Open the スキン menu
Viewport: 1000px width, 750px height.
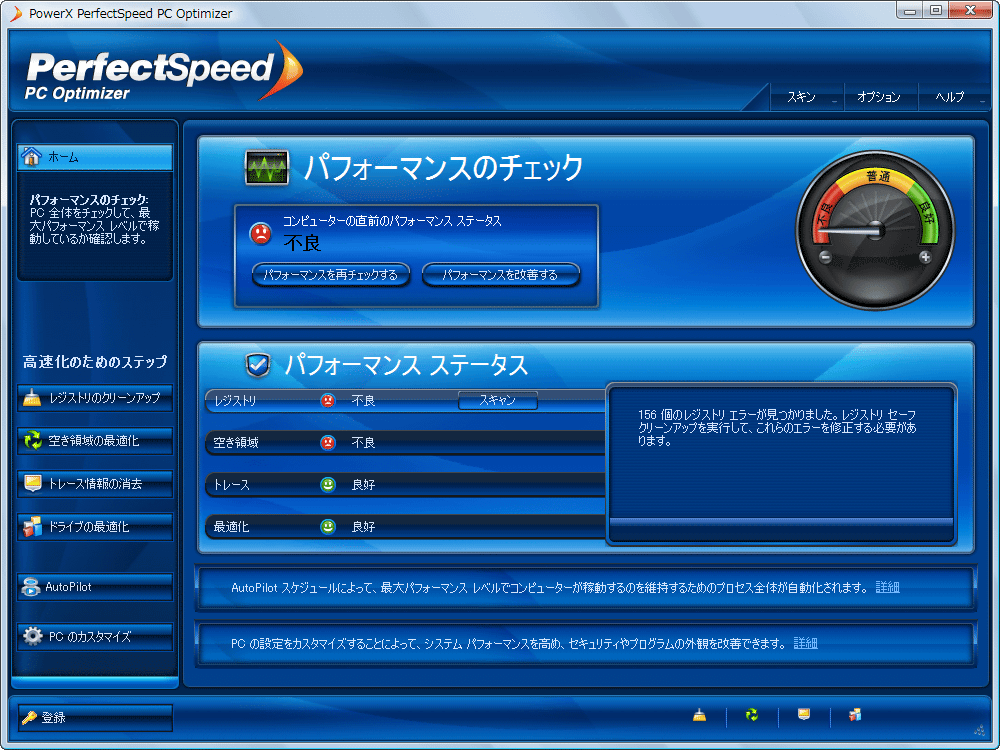(x=807, y=97)
